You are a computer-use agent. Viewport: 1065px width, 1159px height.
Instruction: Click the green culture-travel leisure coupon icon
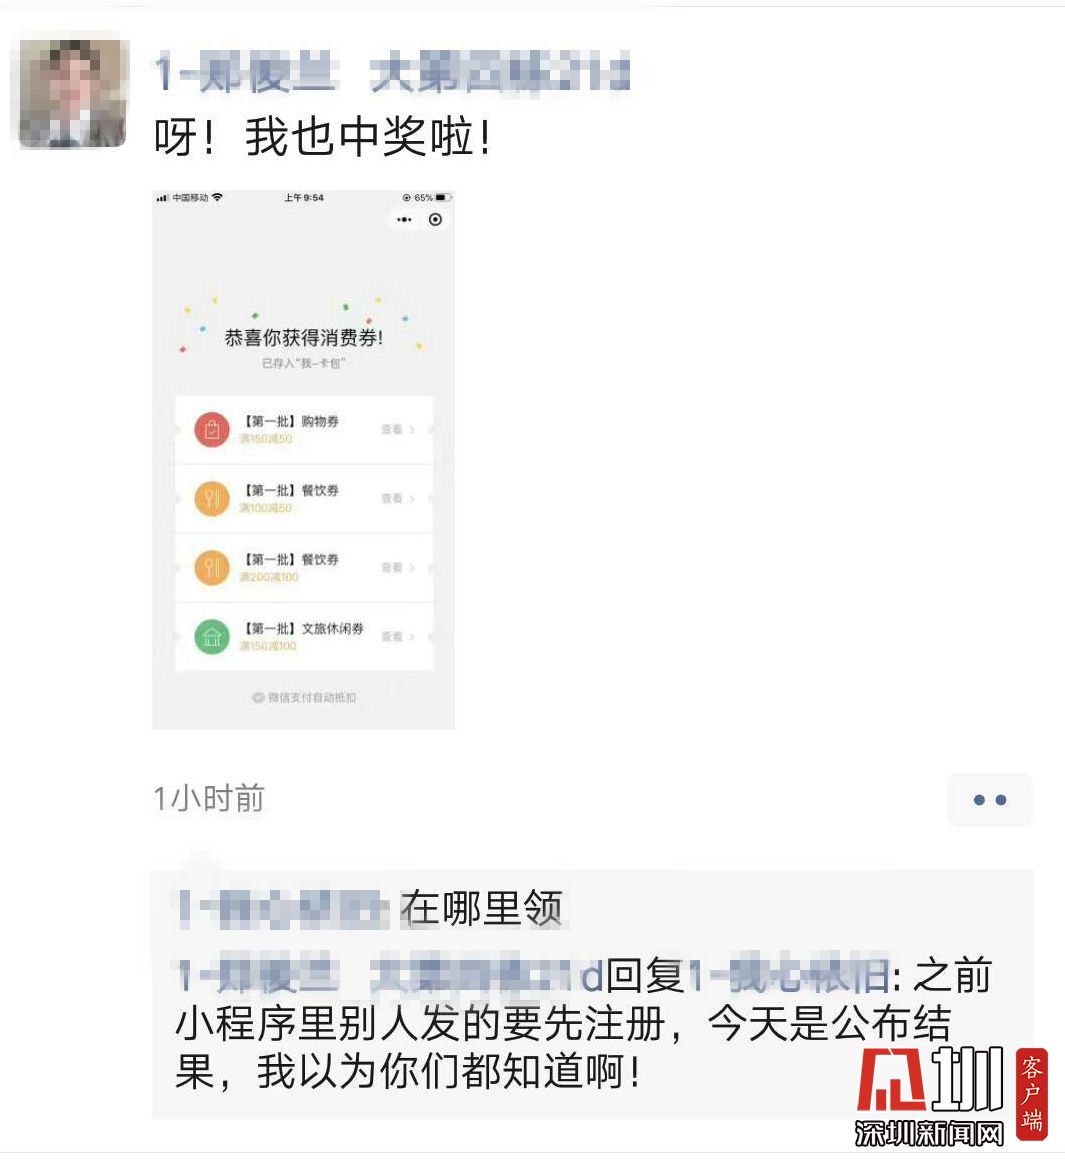(x=212, y=636)
